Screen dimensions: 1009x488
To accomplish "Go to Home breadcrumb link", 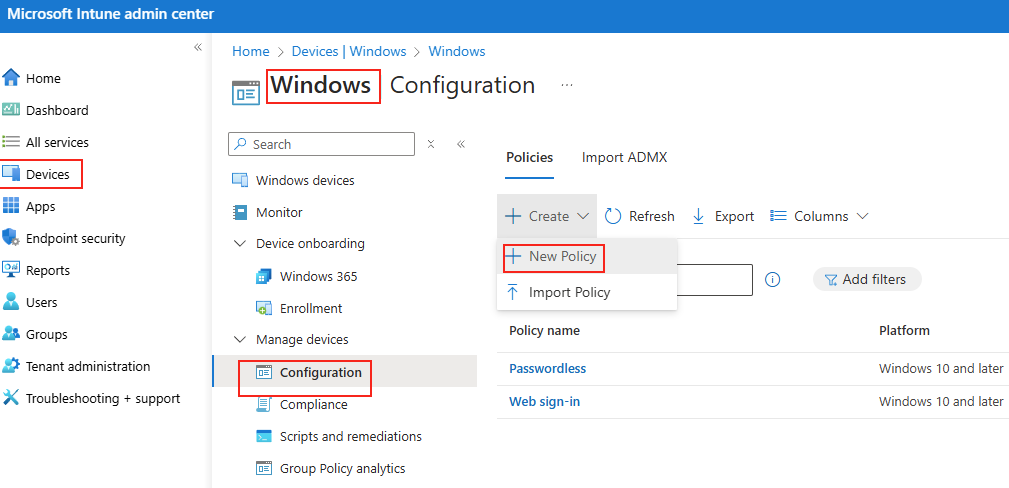I will click(x=250, y=52).
